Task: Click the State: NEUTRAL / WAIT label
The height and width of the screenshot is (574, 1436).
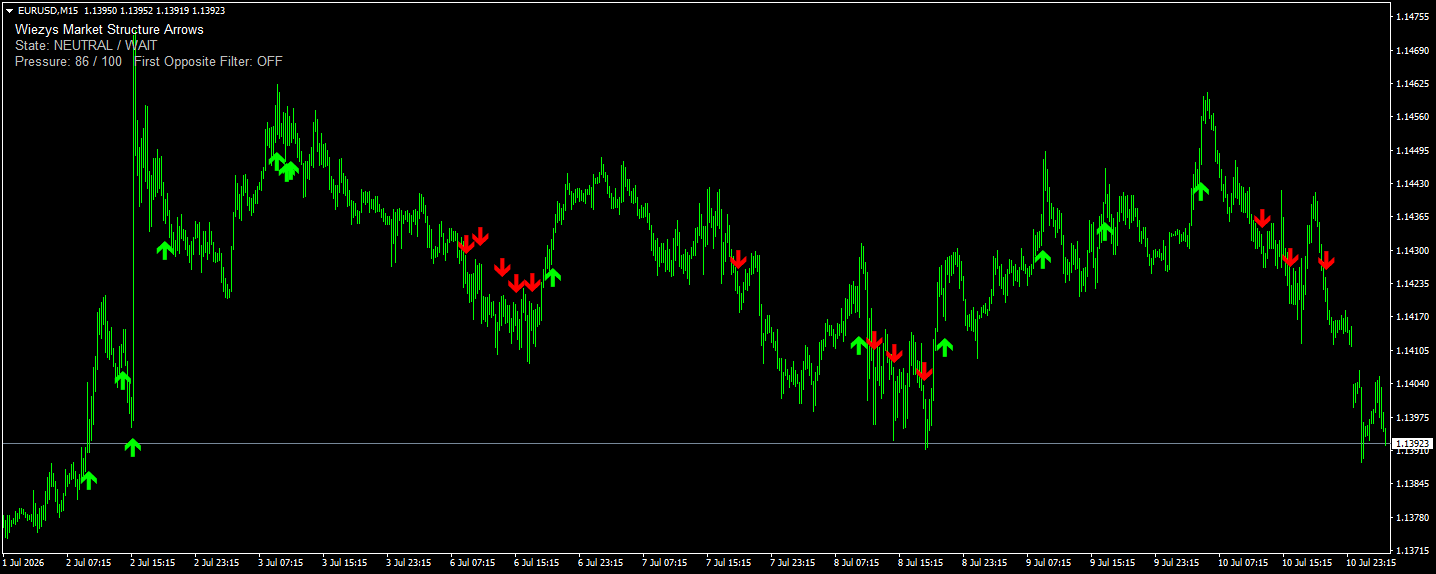Action: click(86, 45)
